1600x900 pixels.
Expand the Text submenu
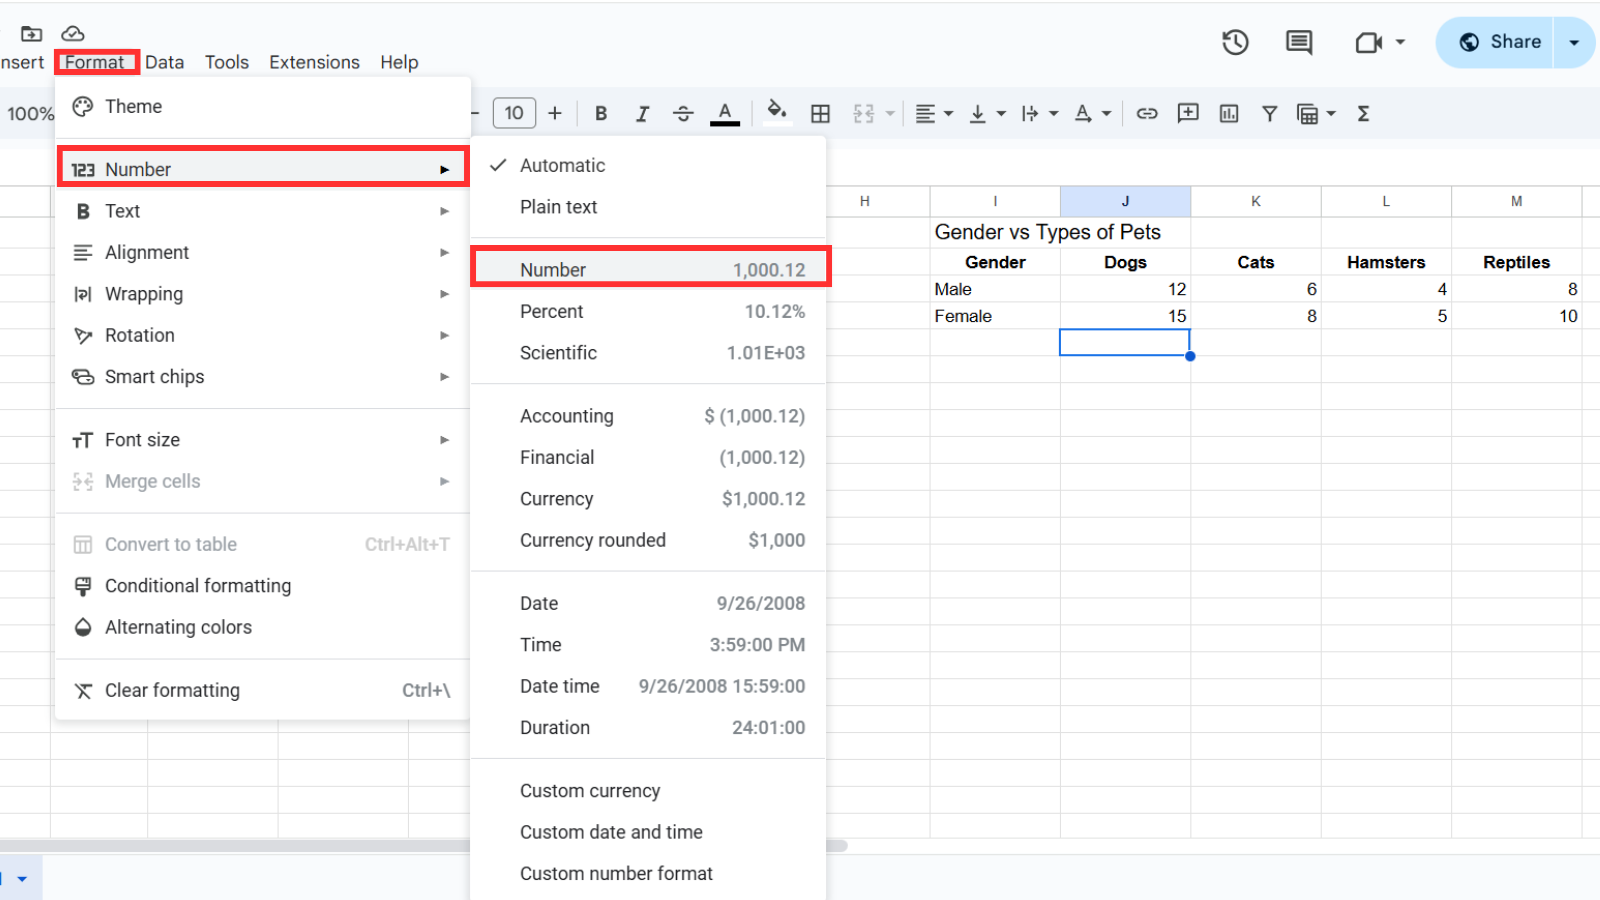point(263,211)
